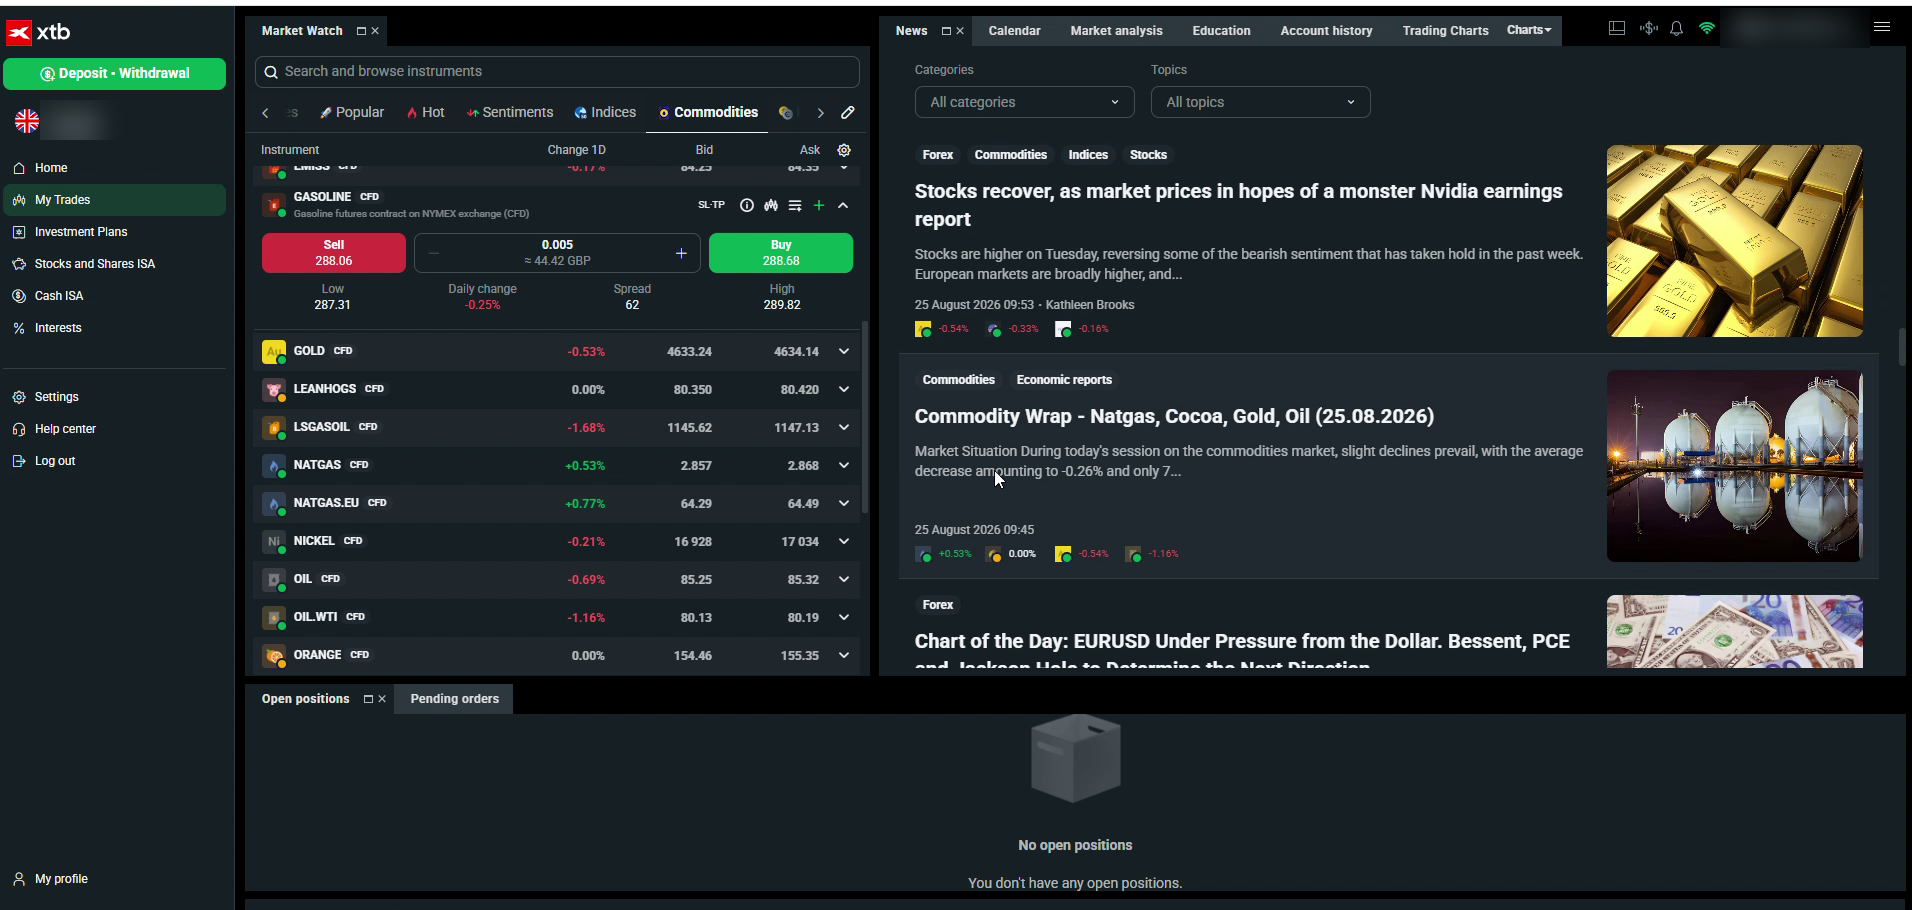Click Deposit · Withdrawal button
The image size is (1912, 910).
[x=114, y=74]
